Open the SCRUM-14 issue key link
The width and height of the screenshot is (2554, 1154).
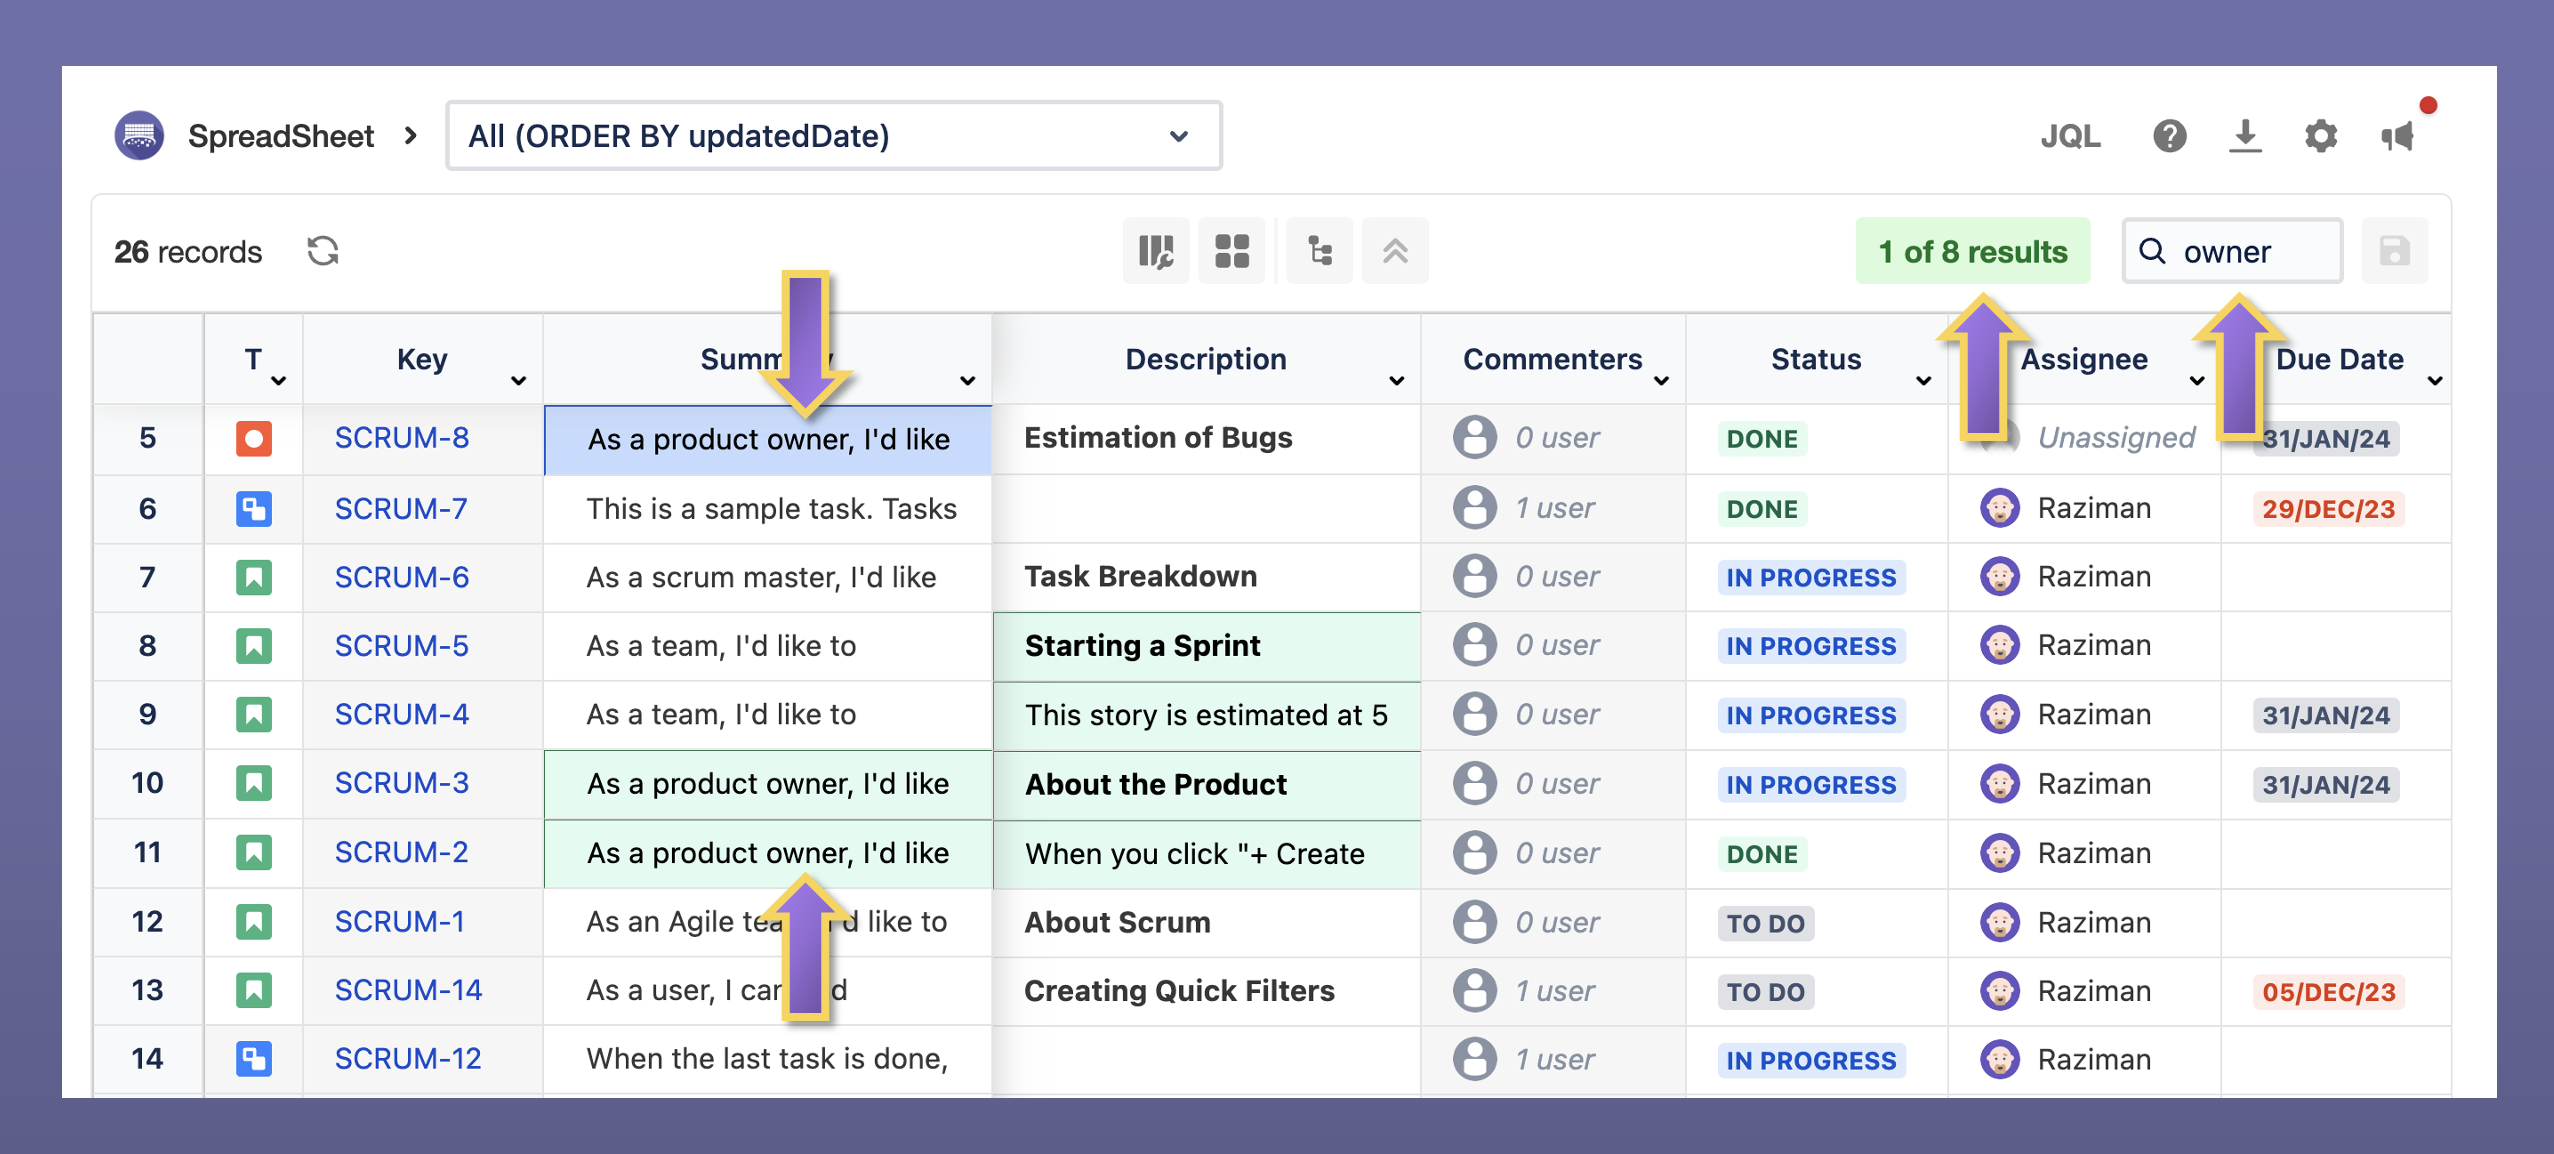[408, 990]
